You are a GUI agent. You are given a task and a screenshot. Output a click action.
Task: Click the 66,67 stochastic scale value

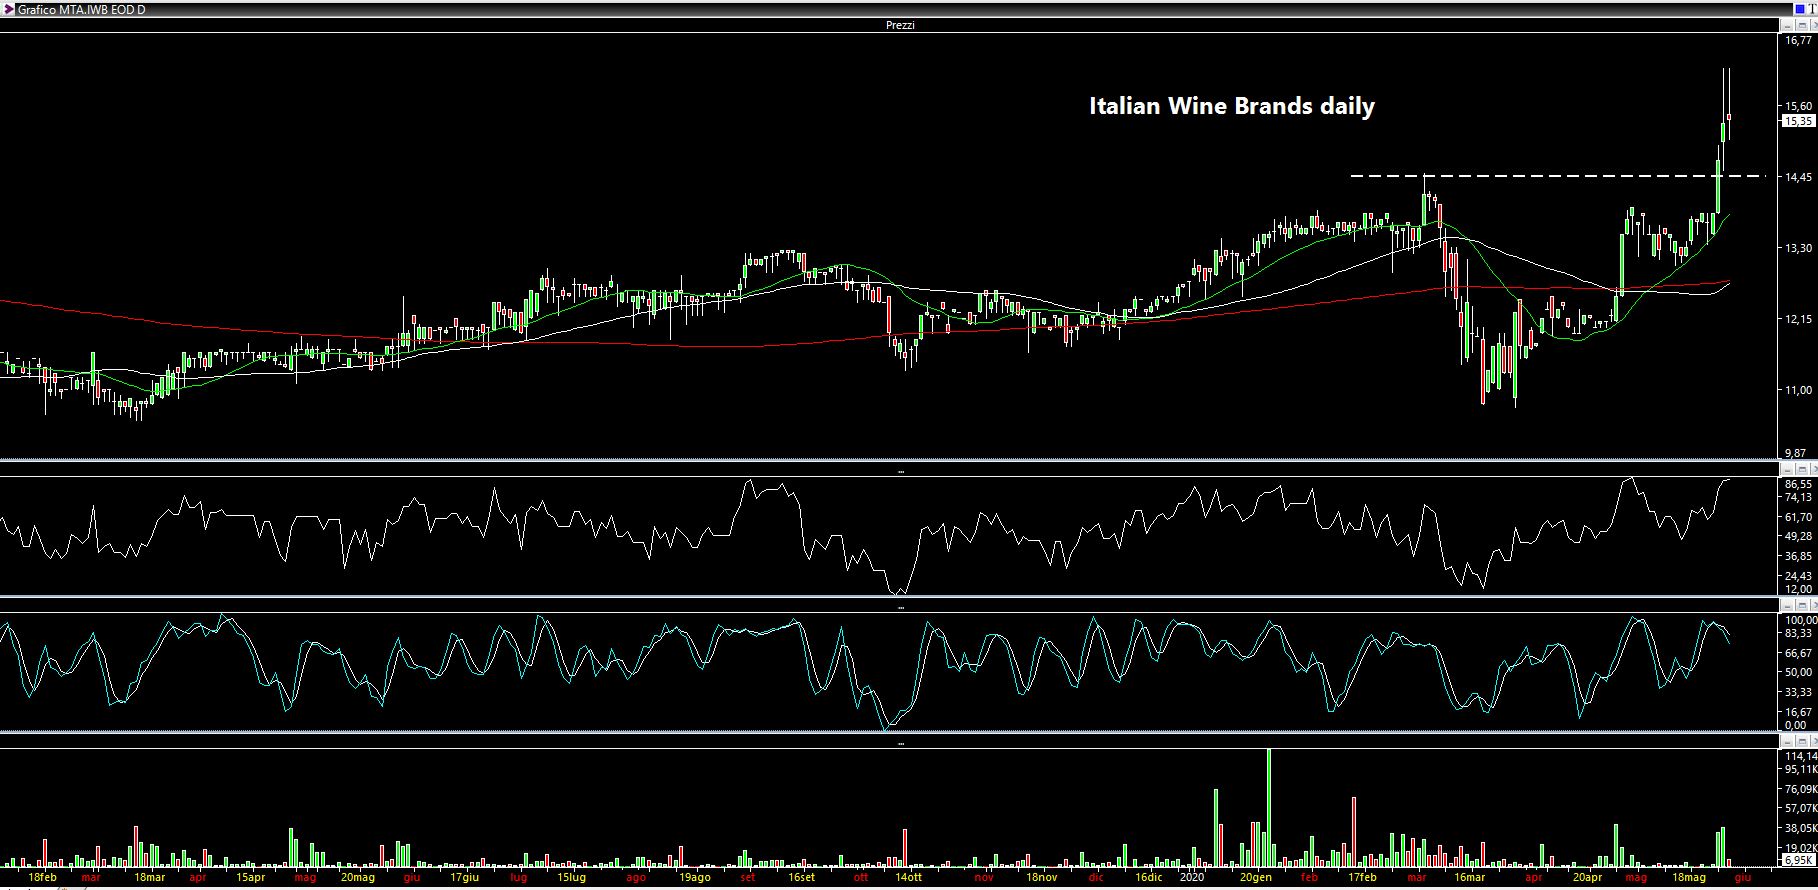[1798, 653]
